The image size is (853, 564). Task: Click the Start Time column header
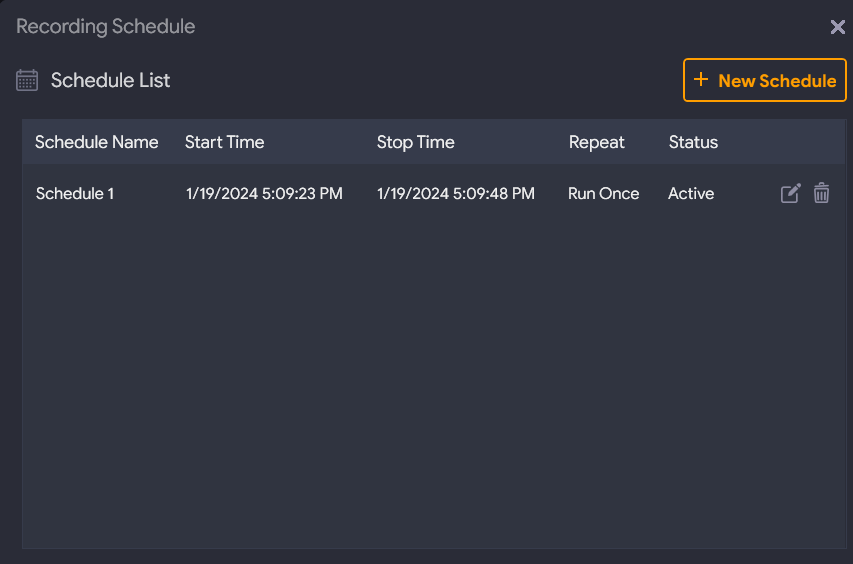click(224, 142)
